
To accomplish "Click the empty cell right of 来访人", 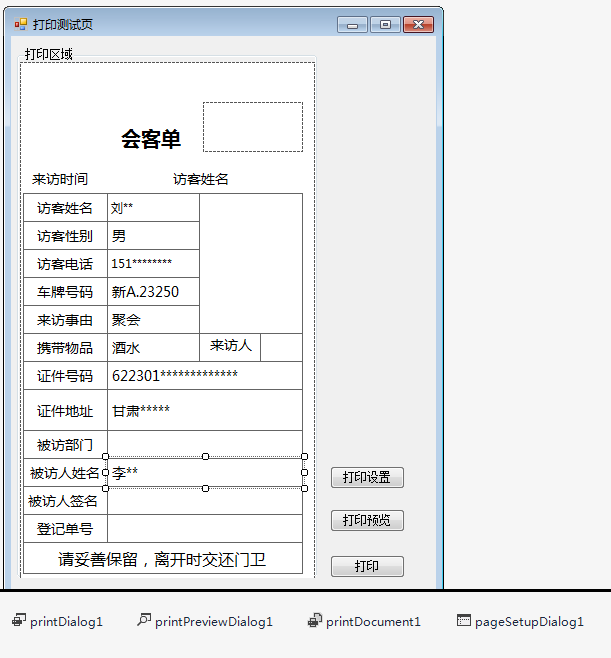I will [x=282, y=347].
